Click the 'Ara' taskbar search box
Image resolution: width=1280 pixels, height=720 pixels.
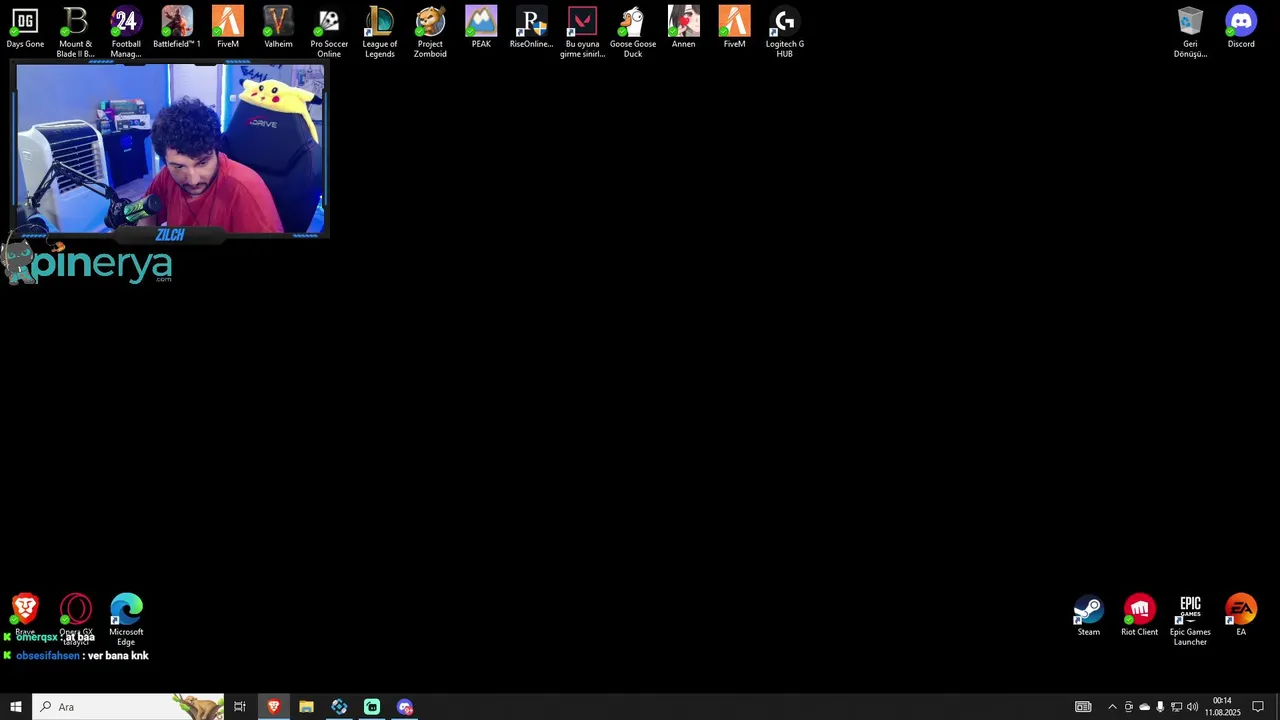click(x=128, y=707)
